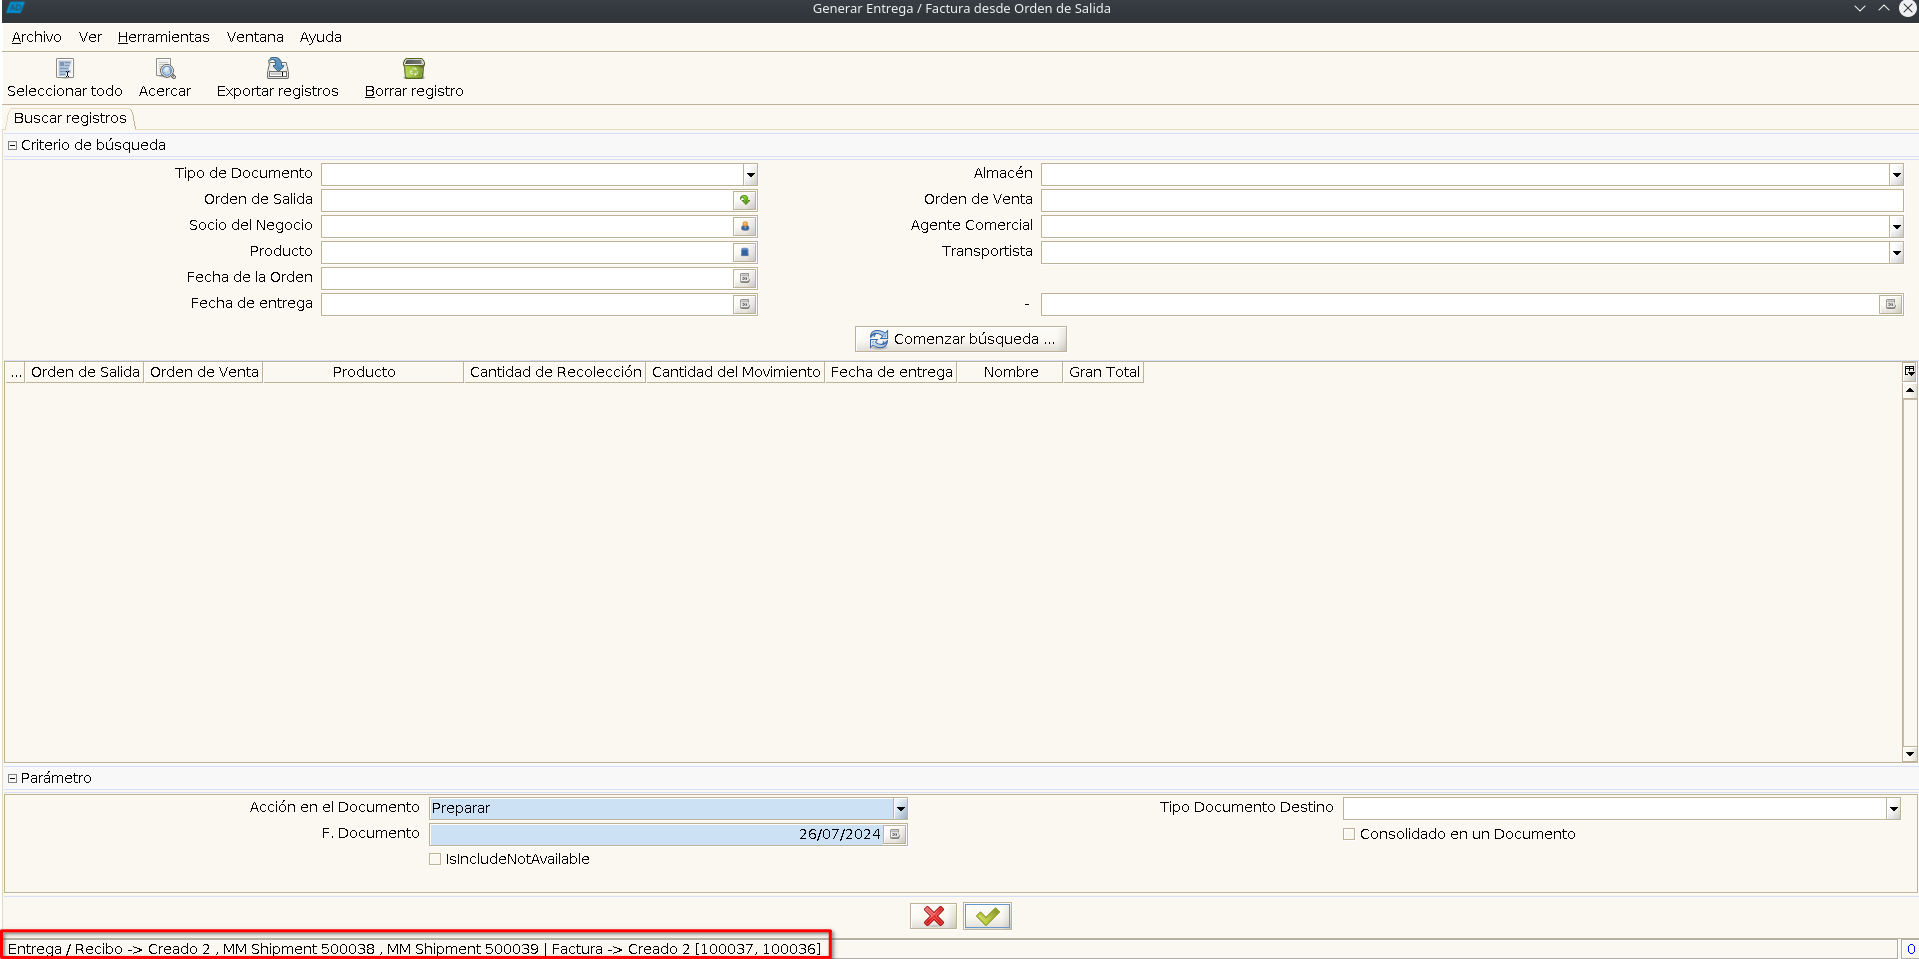Image resolution: width=1919 pixels, height=959 pixels.
Task: Click the table column chooser icon at the grid's corner
Action: [1910, 371]
